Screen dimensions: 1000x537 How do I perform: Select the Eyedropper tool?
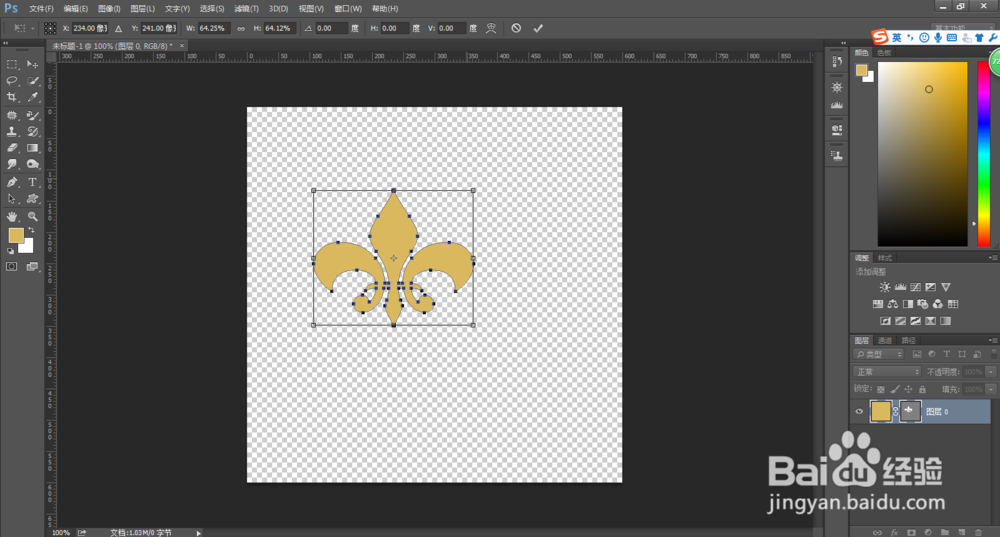[x=33, y=97]
